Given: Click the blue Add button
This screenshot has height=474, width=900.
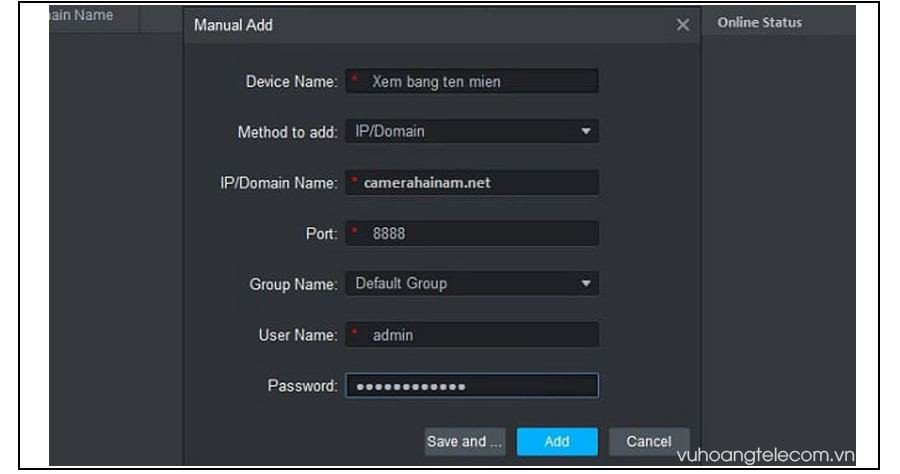Looking at the screenshot, I should click(557, 441).
